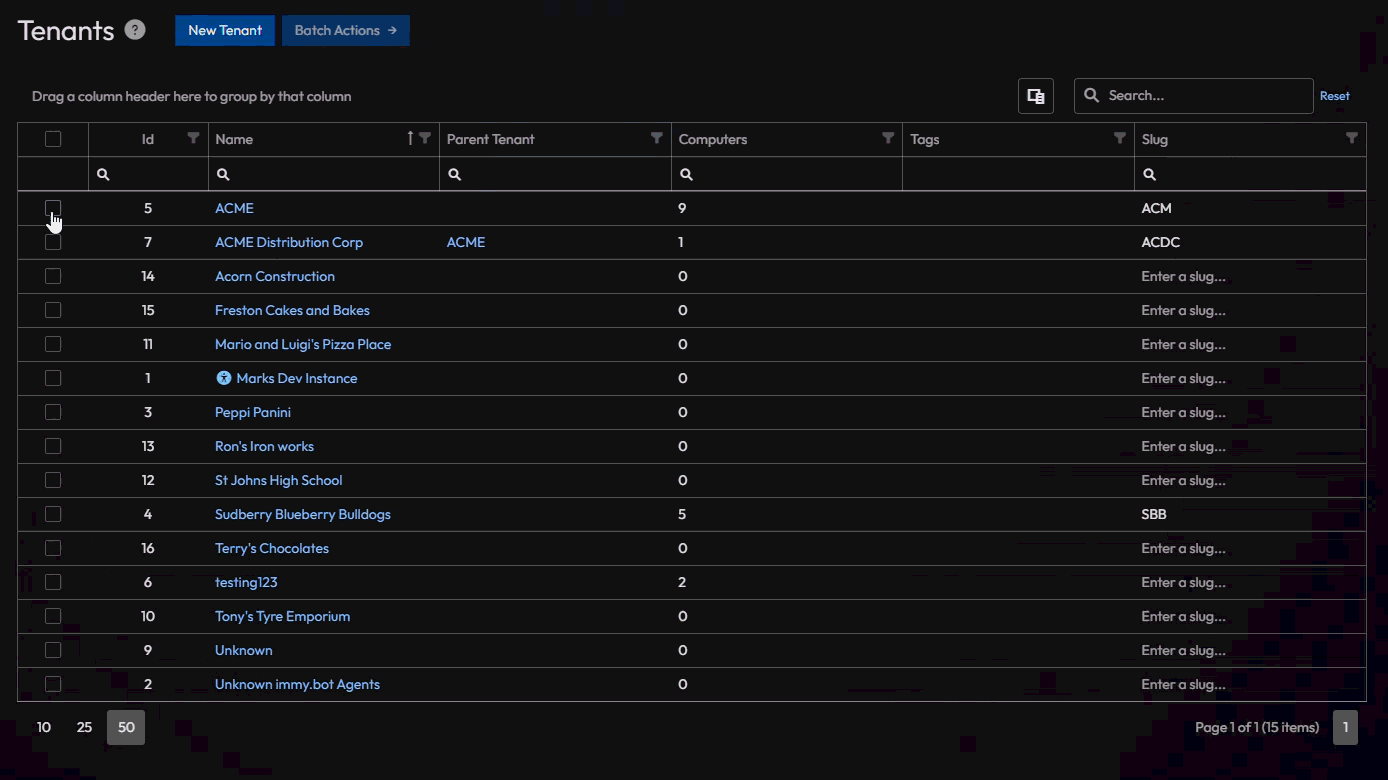
Task: Select the Peppi Panini row checkbox
Action: tap(53, 412)
